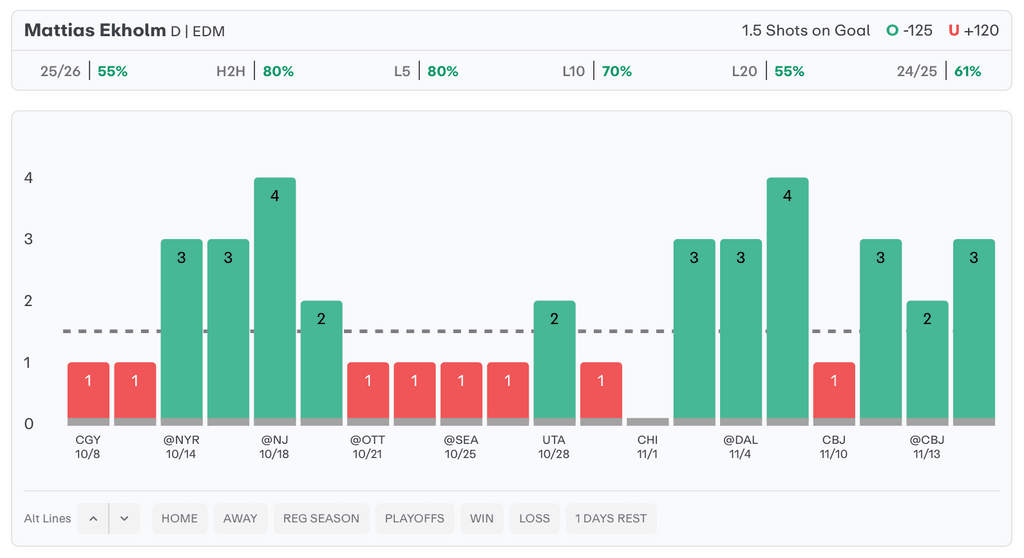Click the 4-shot bar for @NJ 10/18
Image resolution: width=1024 pixels, height=558 pixels.
click(275, 300)
